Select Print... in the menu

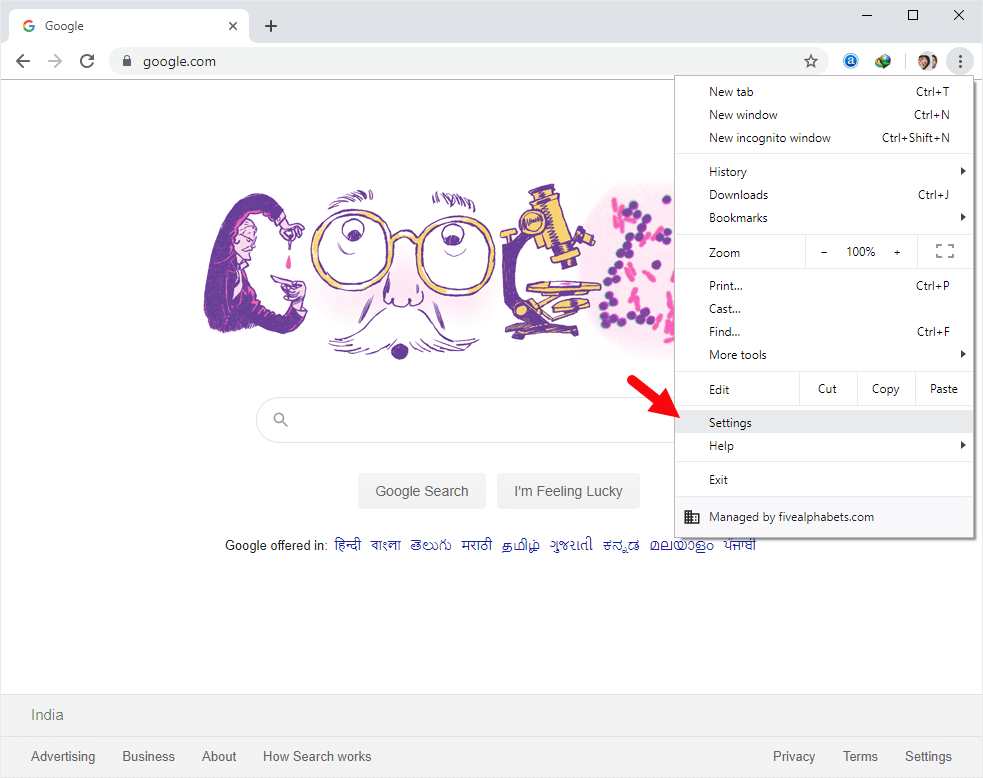824,286
